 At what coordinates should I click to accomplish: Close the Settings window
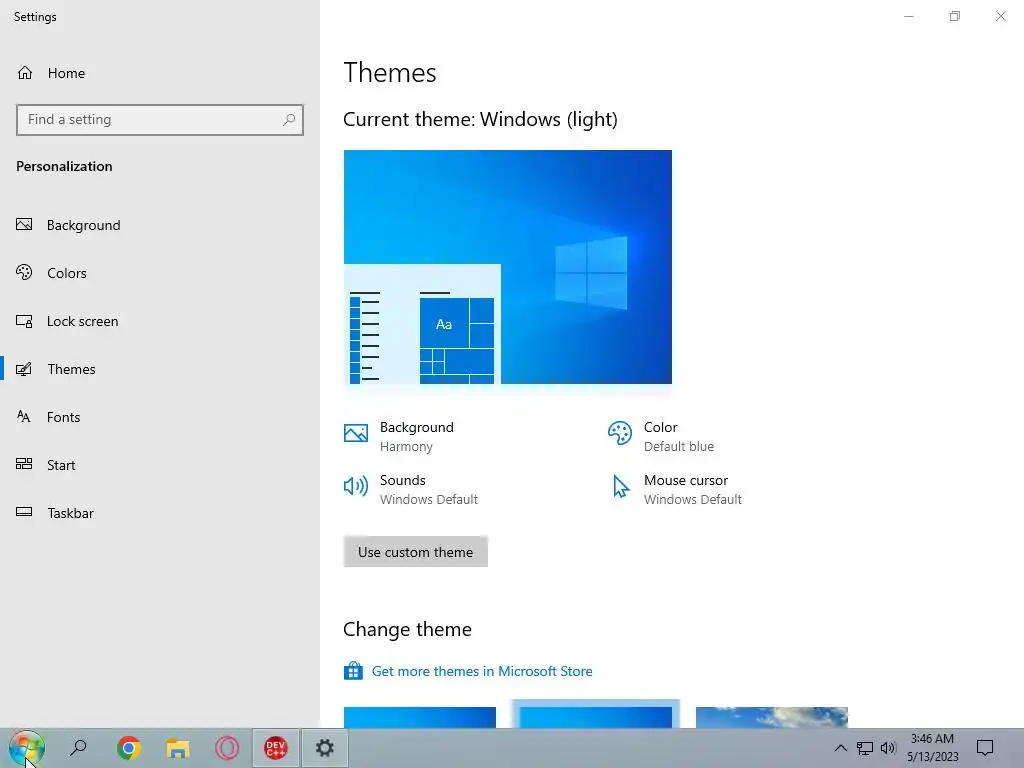1000,16
